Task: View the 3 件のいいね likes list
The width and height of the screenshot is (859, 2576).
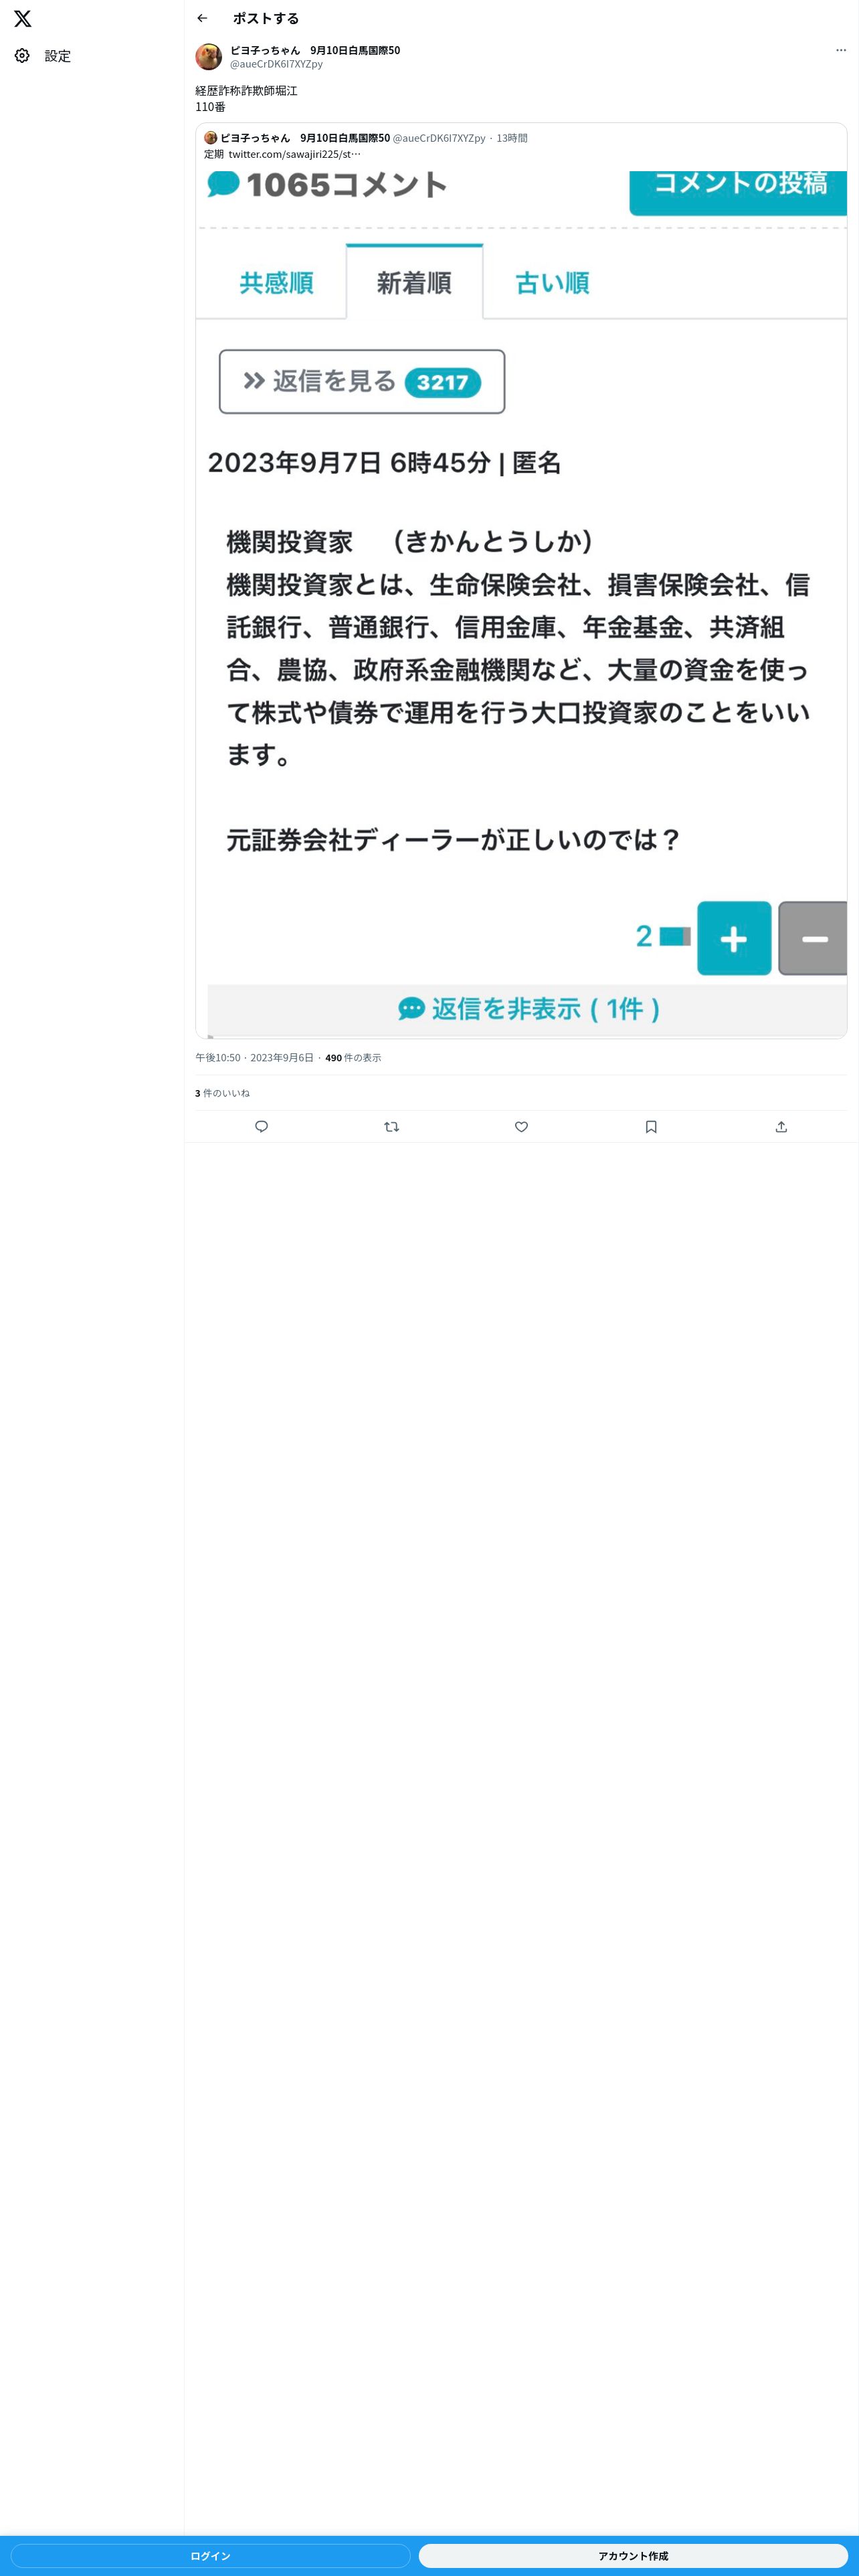Action: [x=222, y=1093]
